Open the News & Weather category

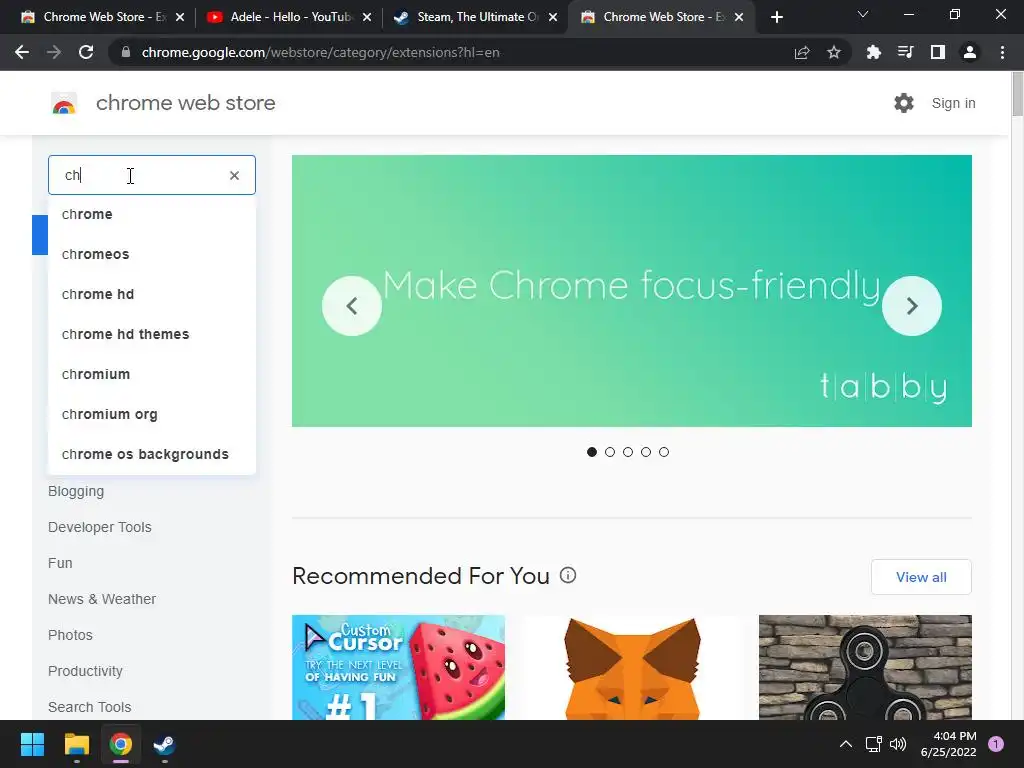tap(102, 599)
